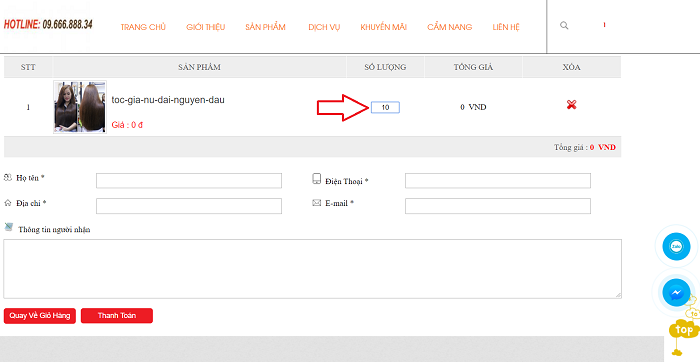This screenshot has width=700, height=362.
Task: Open toc-gia-nu-dai-nguyen-dau product link
Action: point(168,100)
